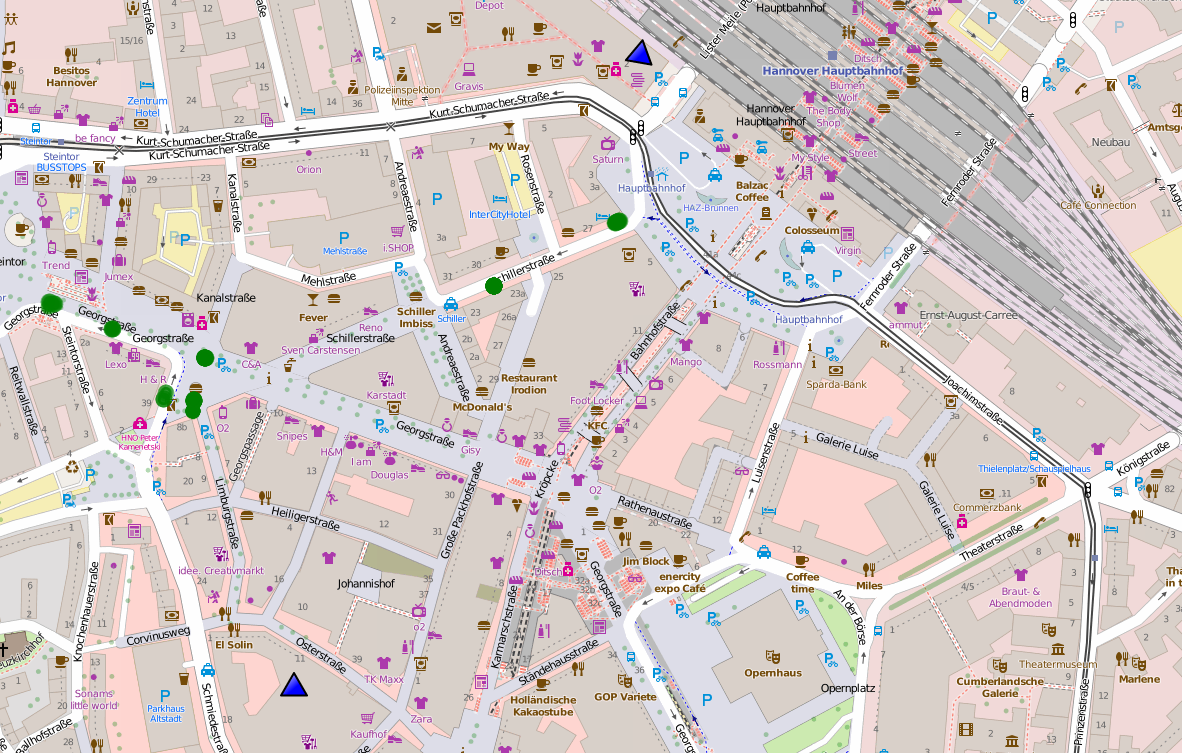Screen dimensions: 1182x753
Task: Click the recycling icon
Action: pos(72,467)
